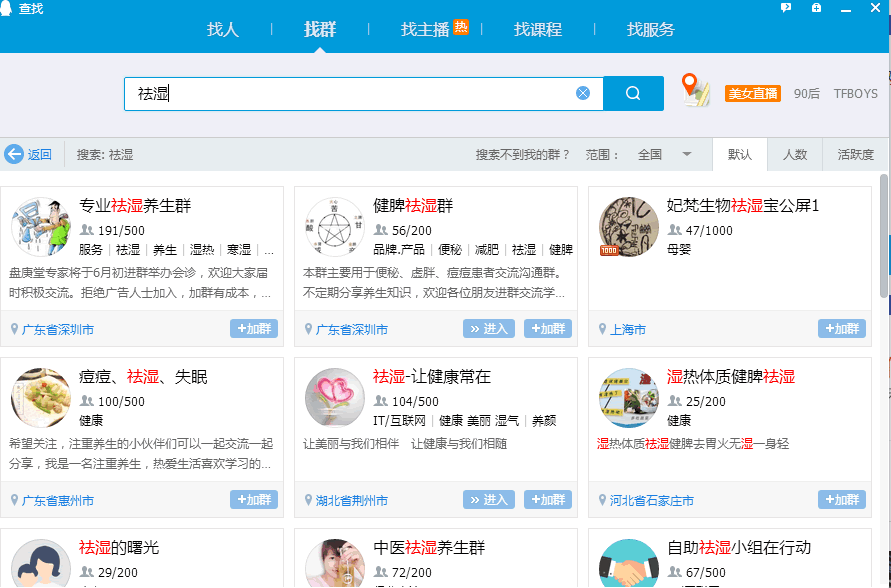Click the feedback speech-bubble icon in the title bar
The height and width of the screenshot is (588, 891).
(786, 8)
